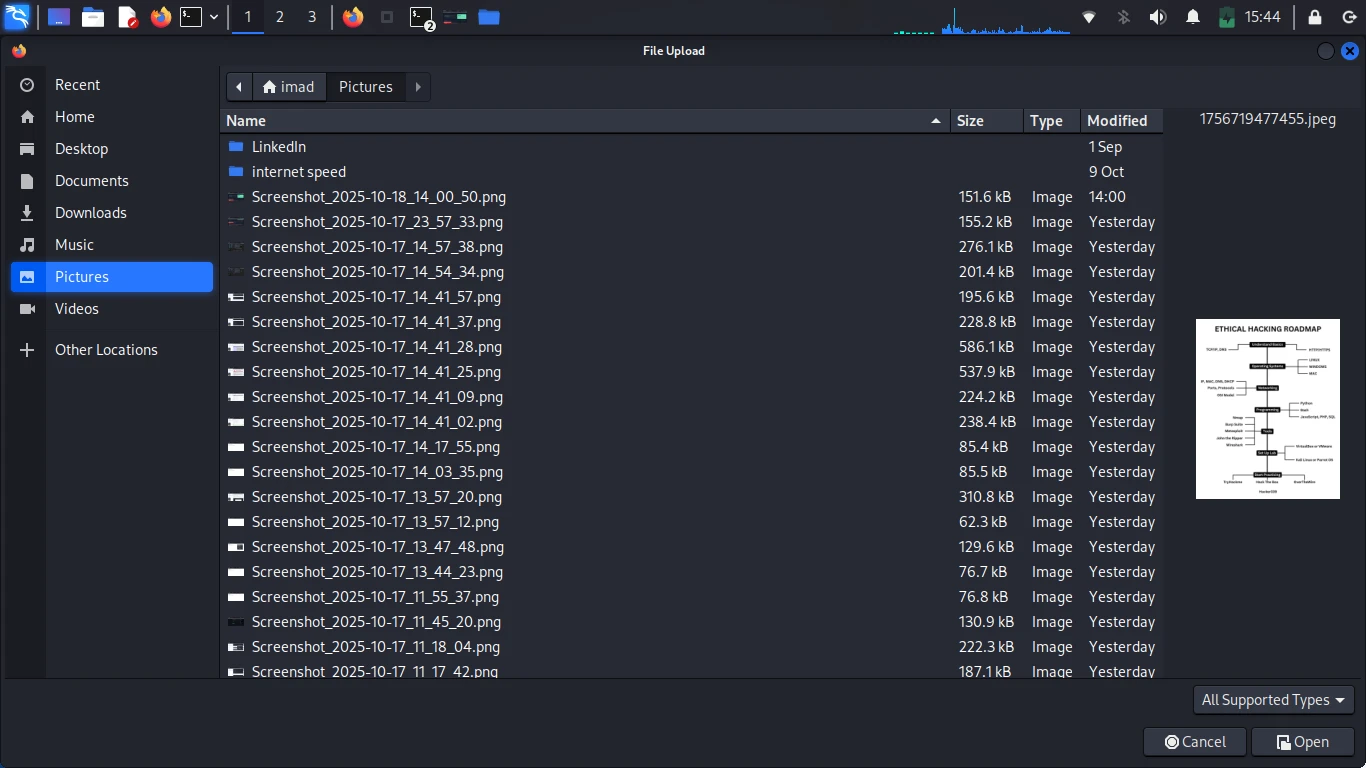Expand the All Supported Types filter
1366x768 pixels.
coord(1273,700)
